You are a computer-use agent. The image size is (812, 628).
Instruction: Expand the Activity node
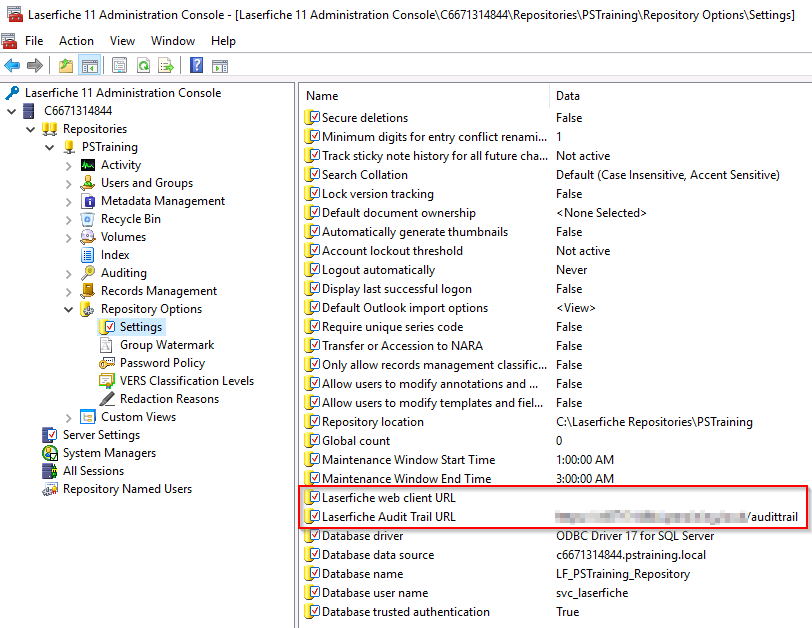pyautogui.click(x=68, y=166)
